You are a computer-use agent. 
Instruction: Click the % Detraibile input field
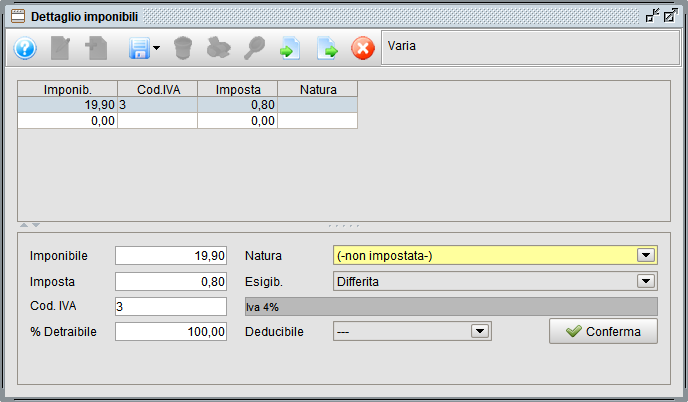tap(171, 332)
